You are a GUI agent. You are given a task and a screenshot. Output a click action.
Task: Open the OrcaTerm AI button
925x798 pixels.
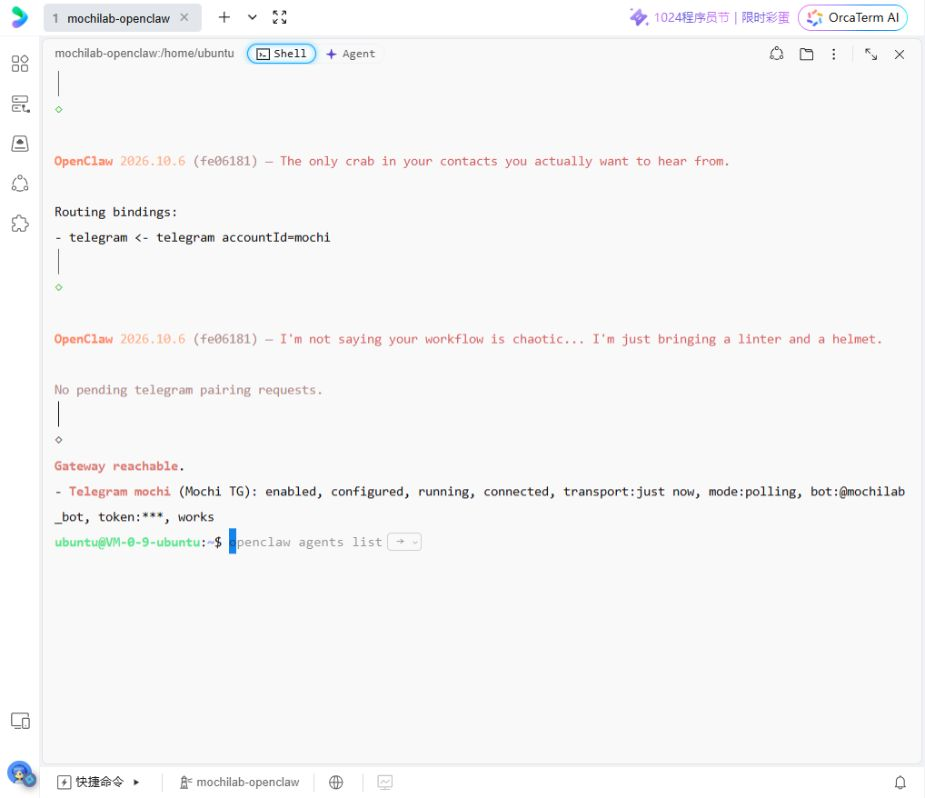tap(852, 18)
